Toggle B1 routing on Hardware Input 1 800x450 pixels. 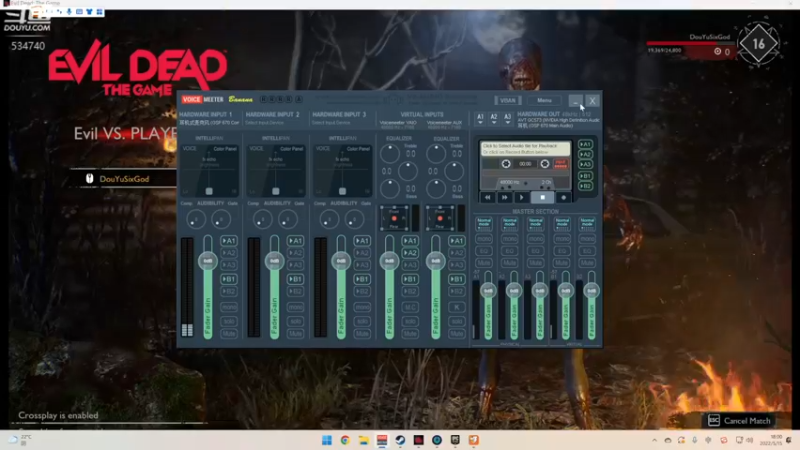coord(229,279)
